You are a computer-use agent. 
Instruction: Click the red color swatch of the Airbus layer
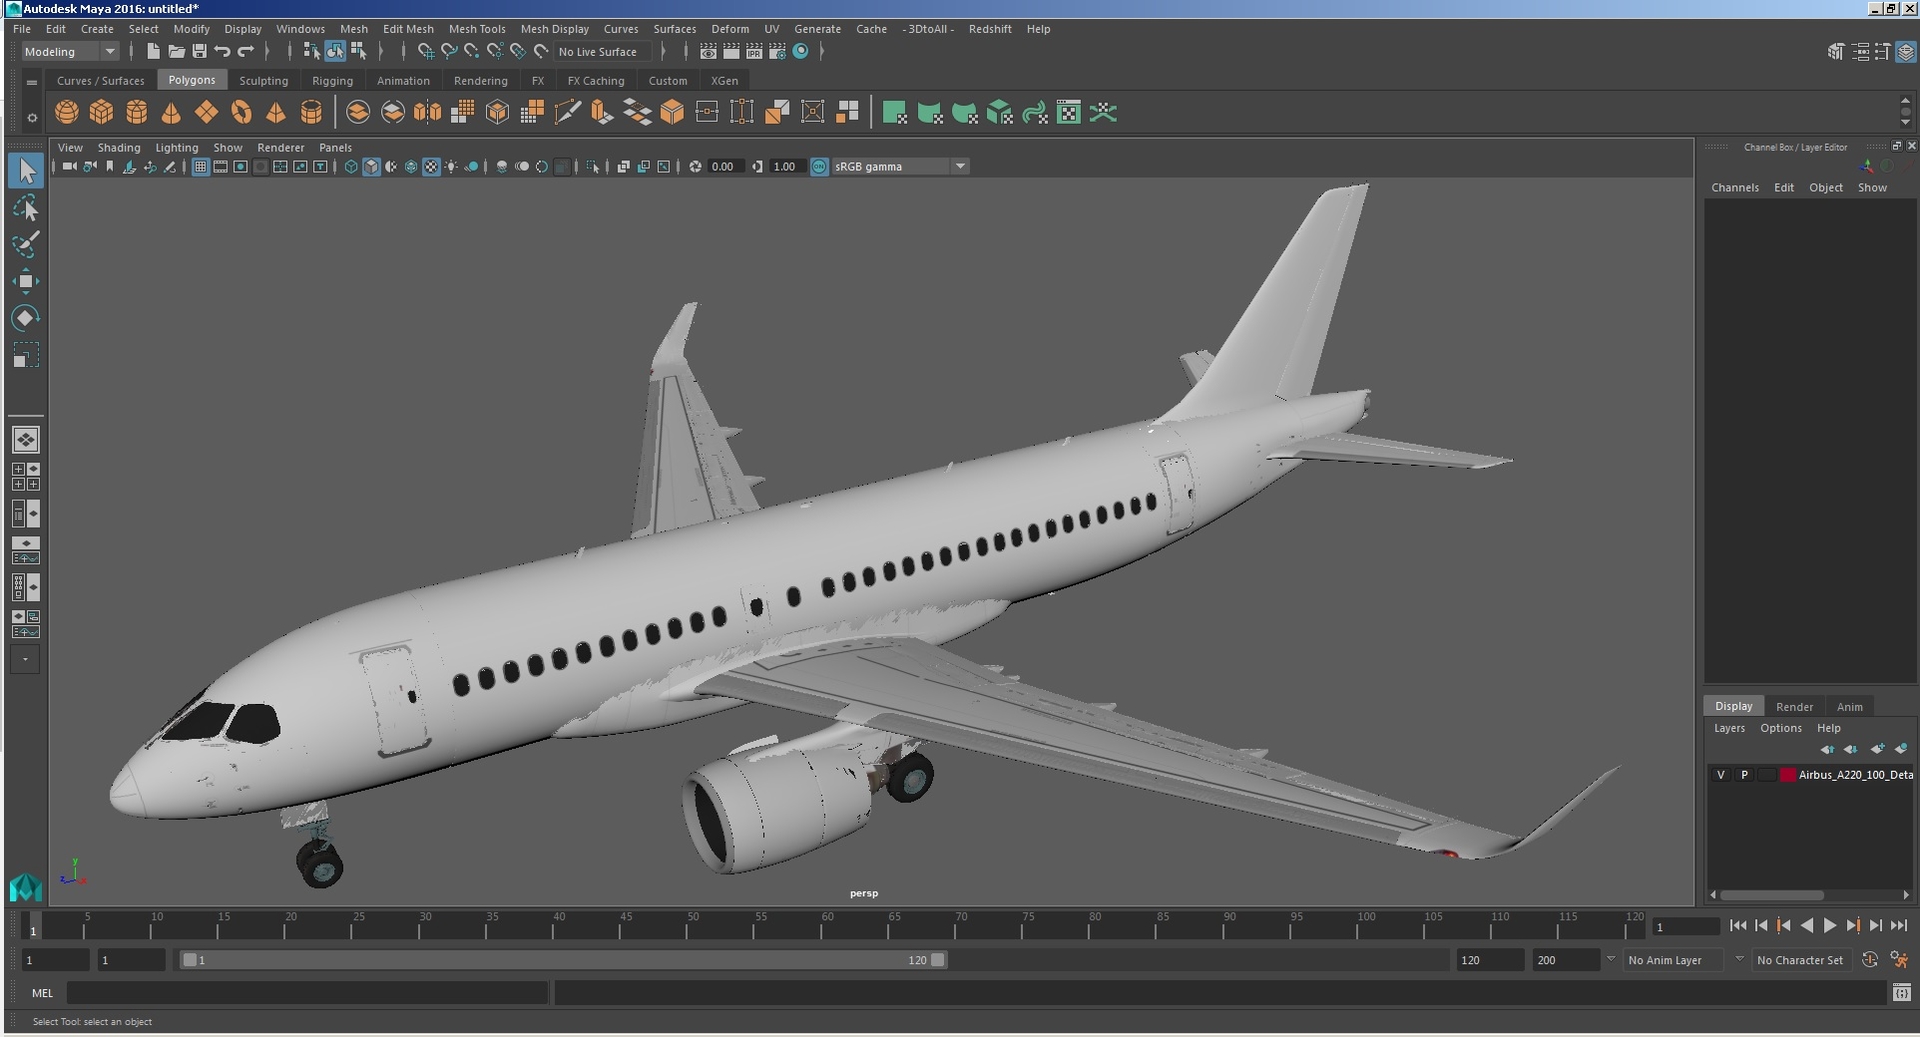[x=1789, y=775]
